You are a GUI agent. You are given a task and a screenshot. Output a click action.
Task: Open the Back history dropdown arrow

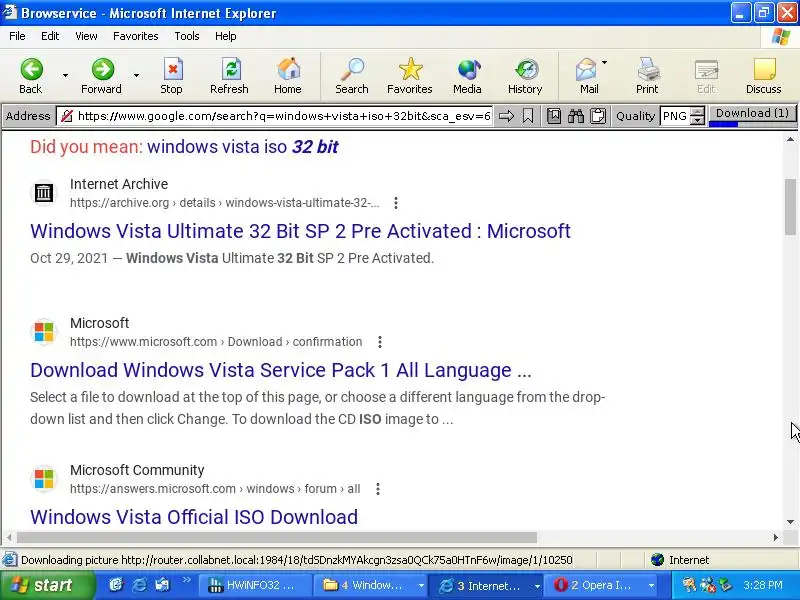pyautogui.click(x=65, y=76)
